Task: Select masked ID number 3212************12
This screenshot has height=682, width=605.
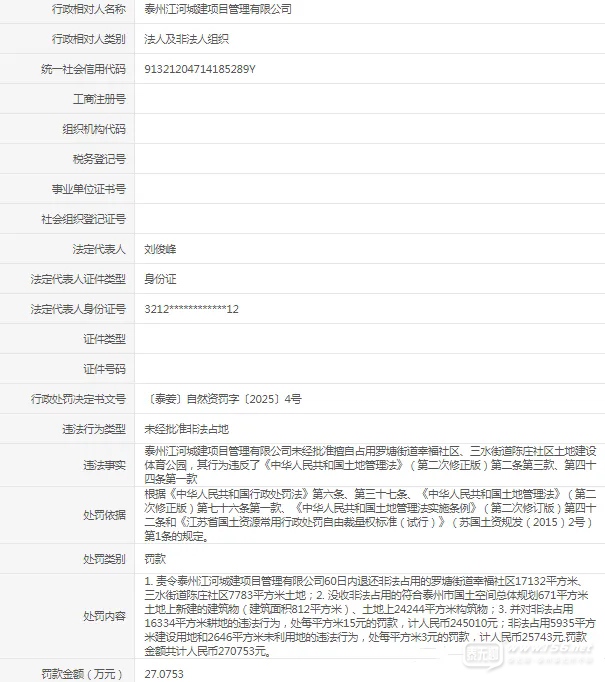Action: [x=191, y=308]
